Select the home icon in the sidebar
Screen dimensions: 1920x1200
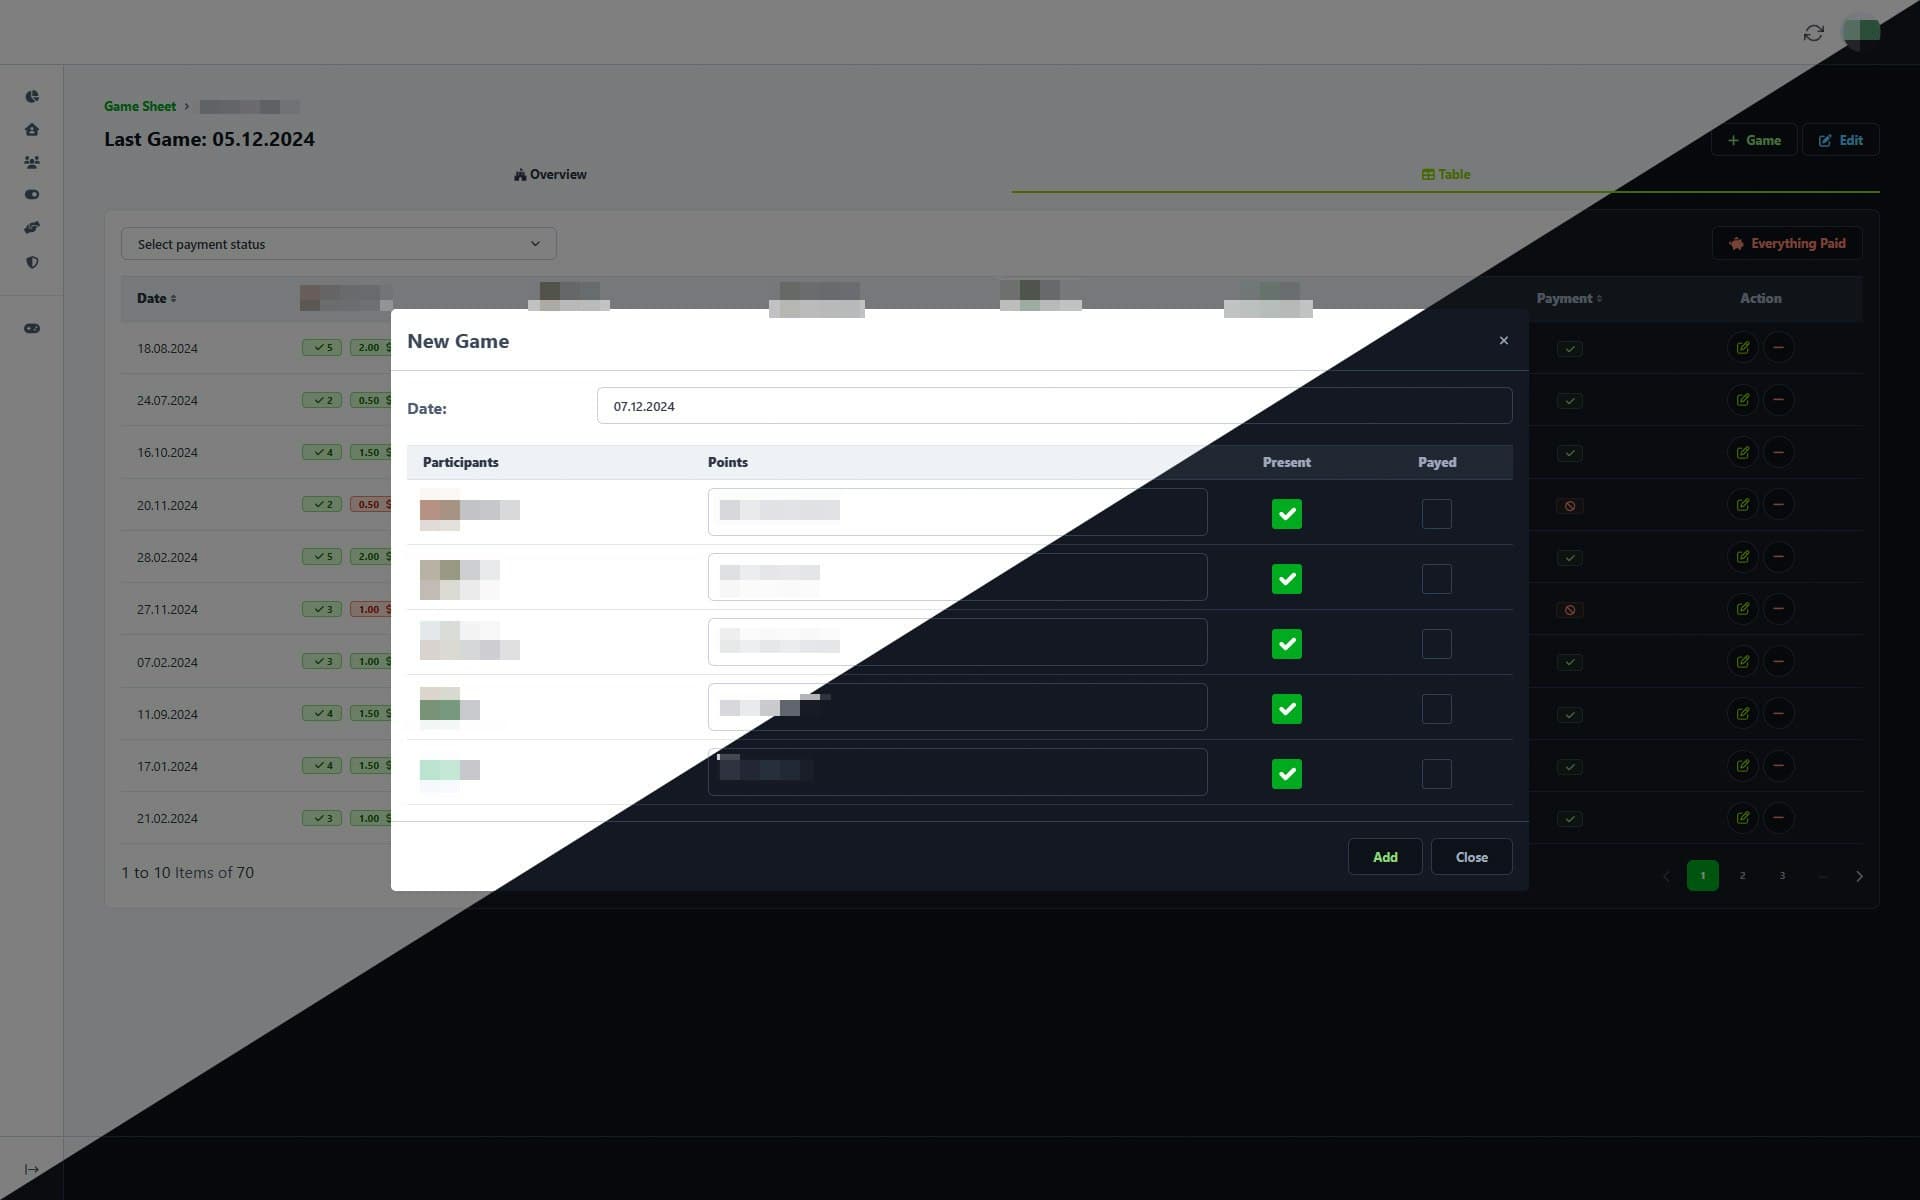tap(32, 129)
